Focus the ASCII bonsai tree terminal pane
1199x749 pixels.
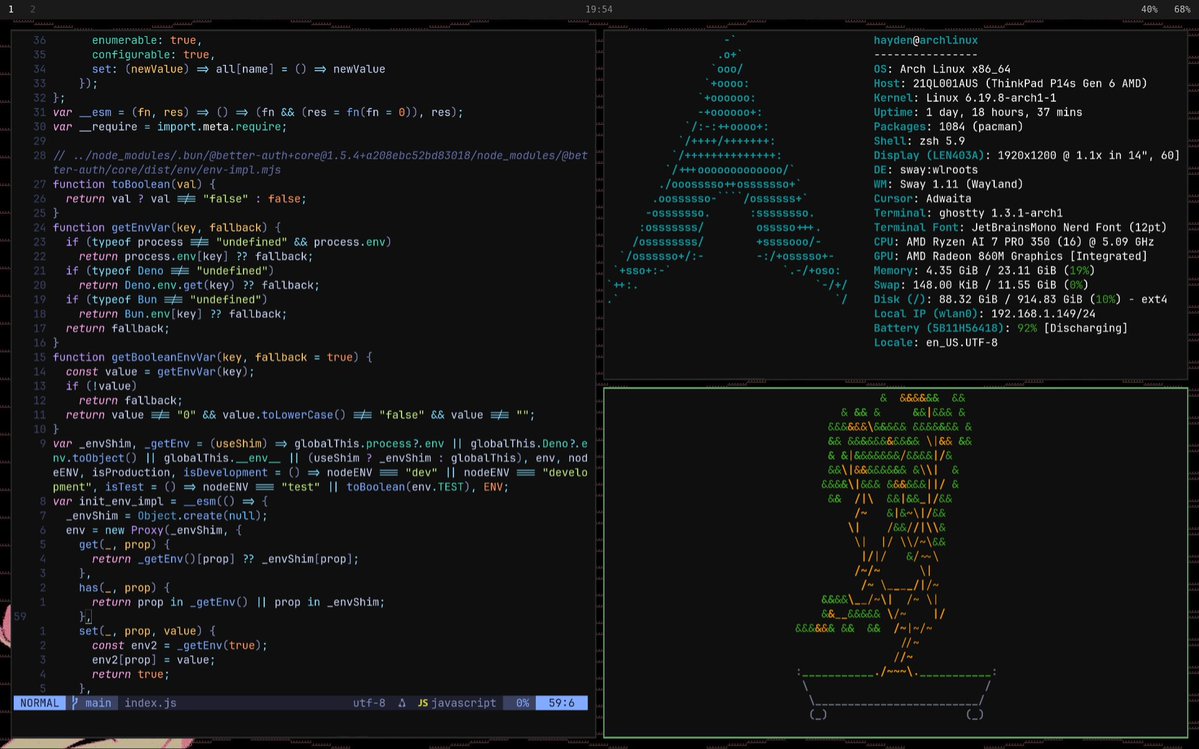(895, 563)
